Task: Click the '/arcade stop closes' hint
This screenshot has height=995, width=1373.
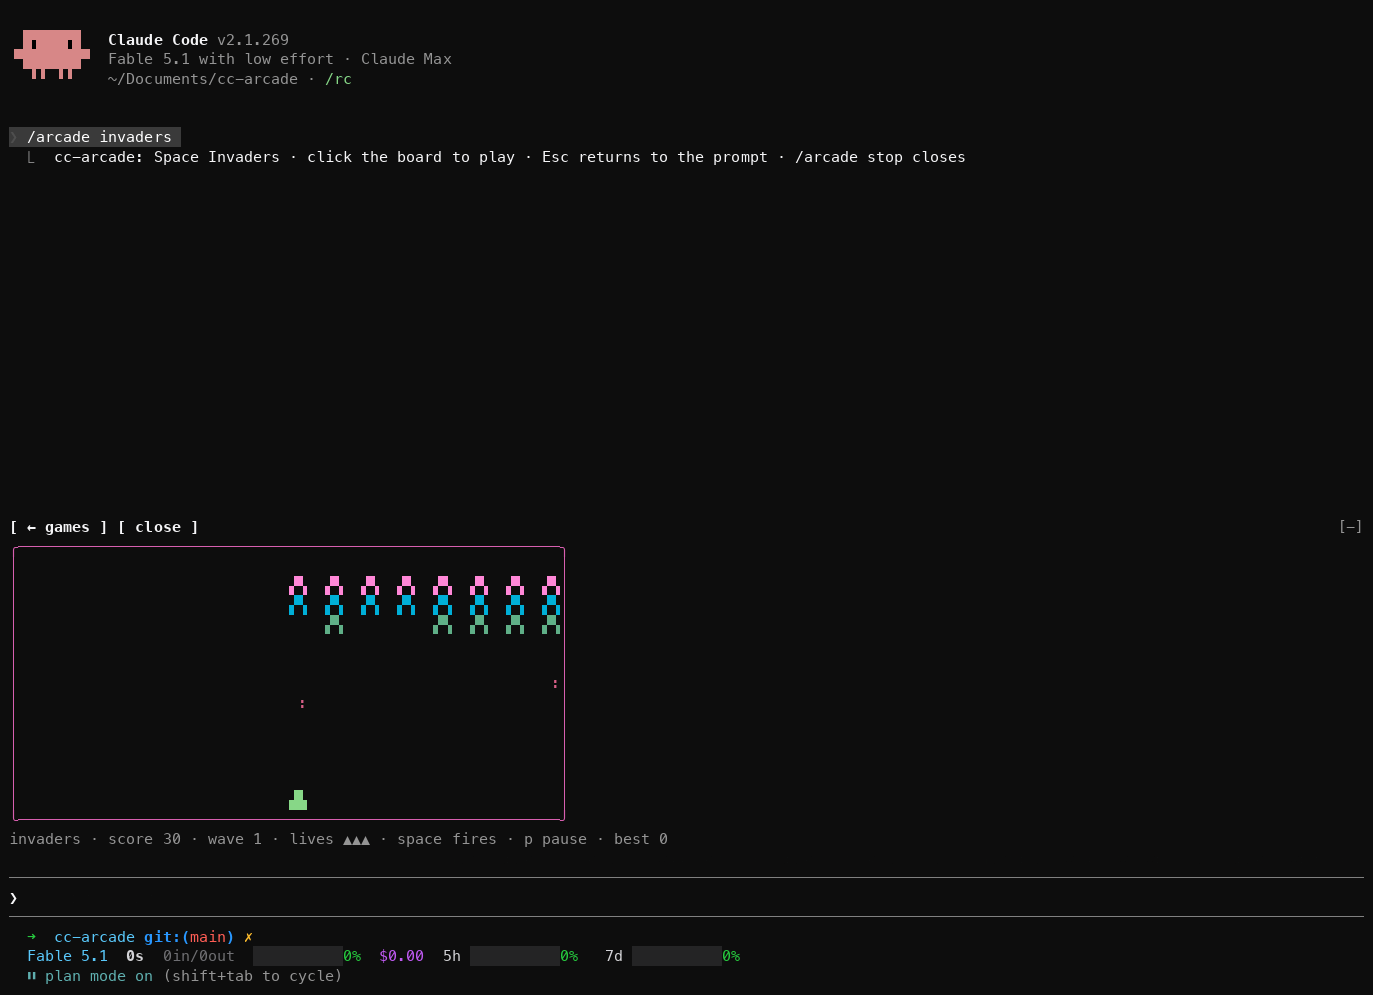Action: pos(880,157)
